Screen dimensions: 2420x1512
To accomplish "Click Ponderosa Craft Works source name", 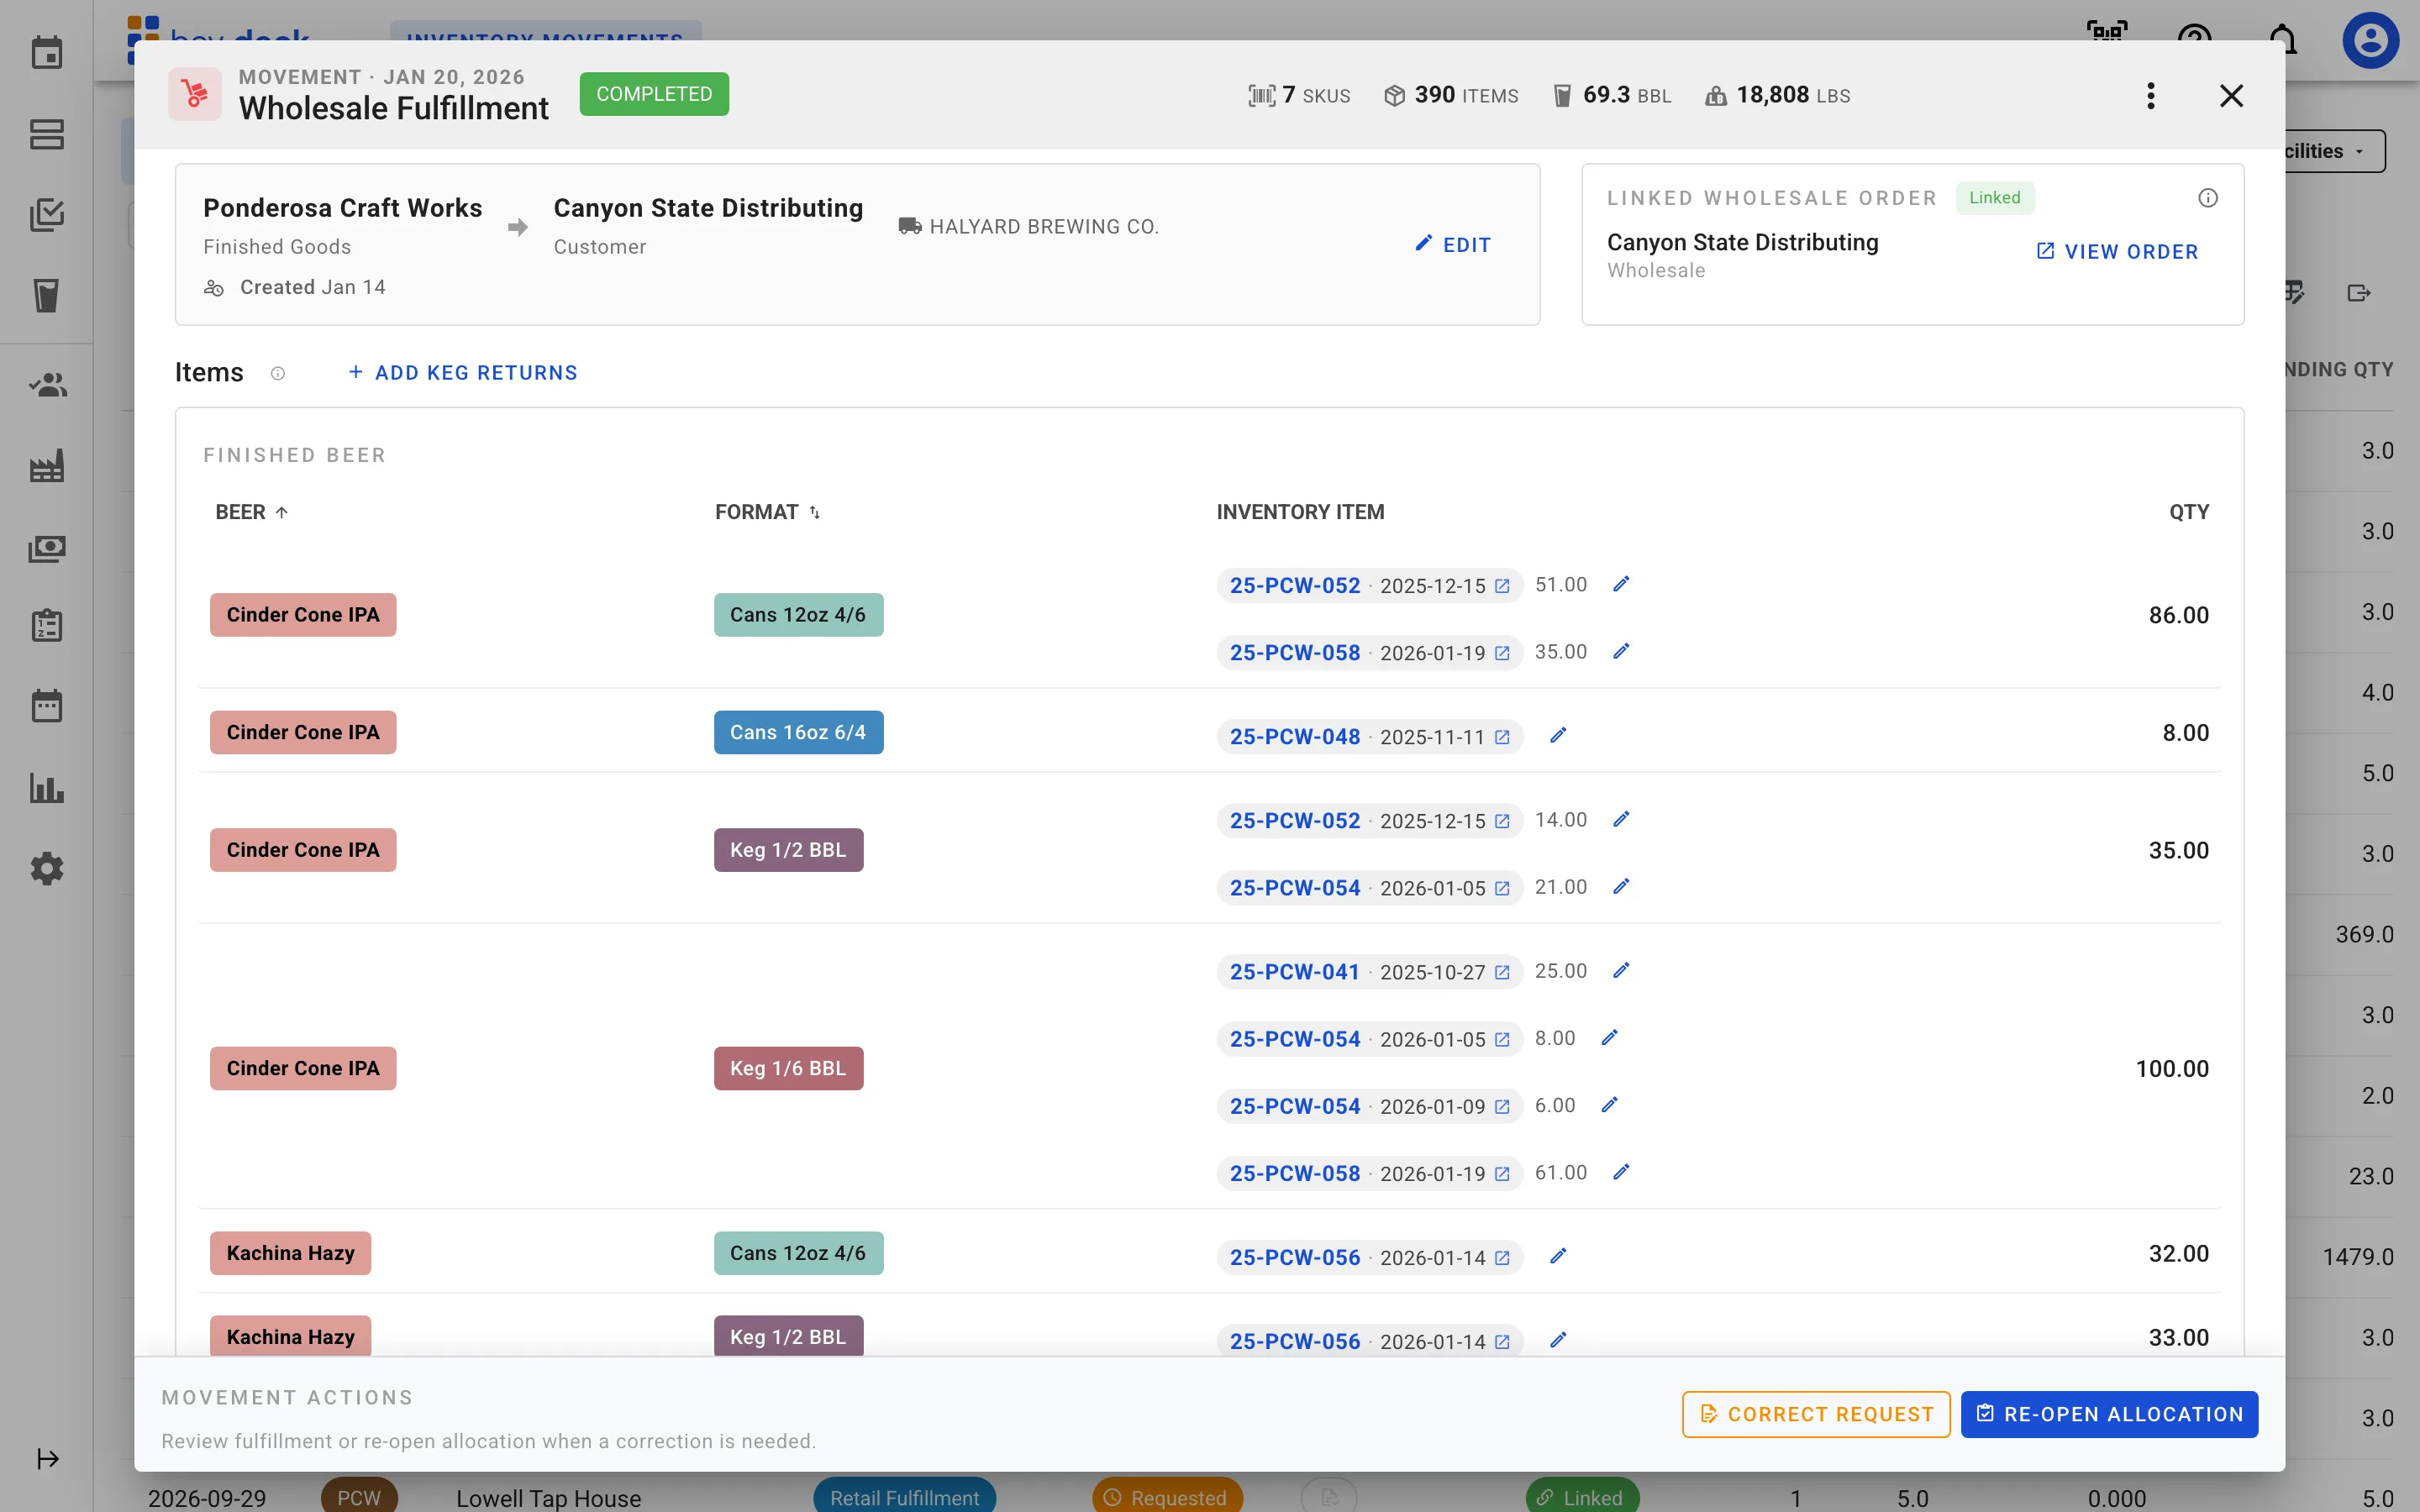I will coord(342,208).
